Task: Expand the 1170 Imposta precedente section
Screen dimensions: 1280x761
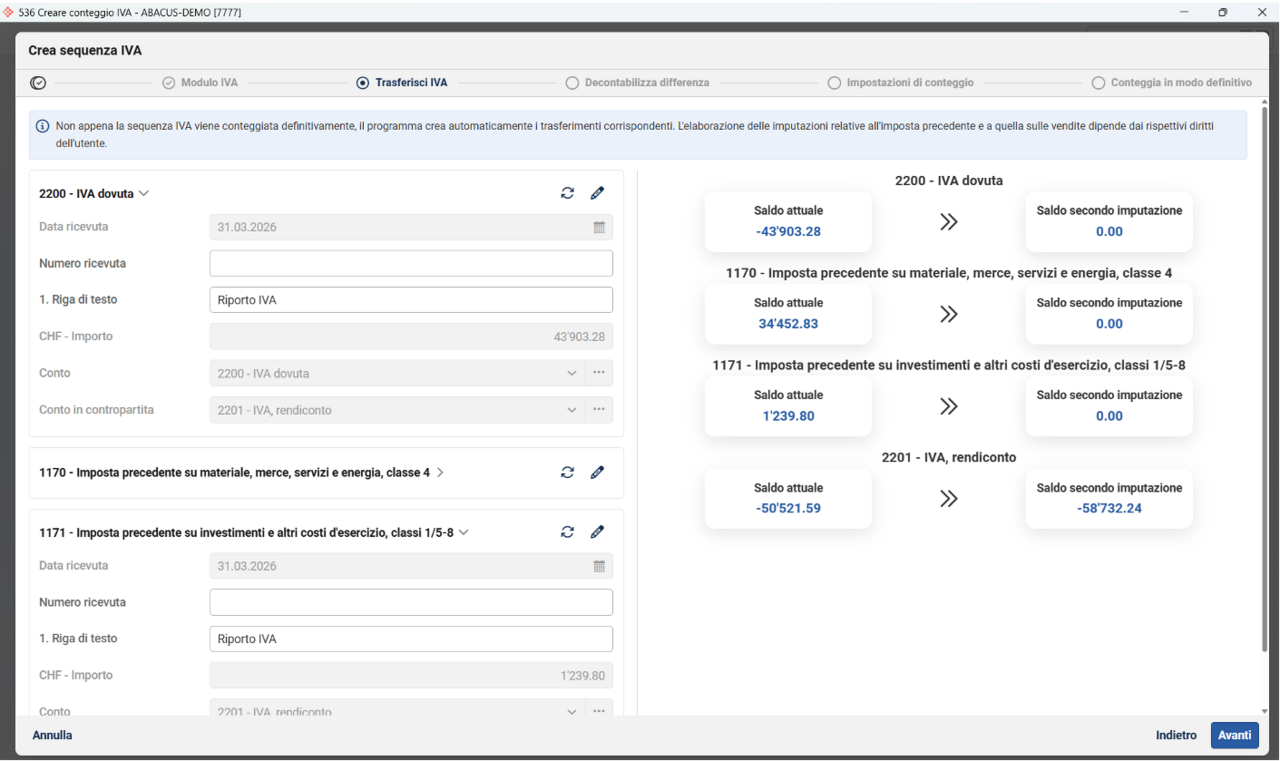Action: coord(441,472)
